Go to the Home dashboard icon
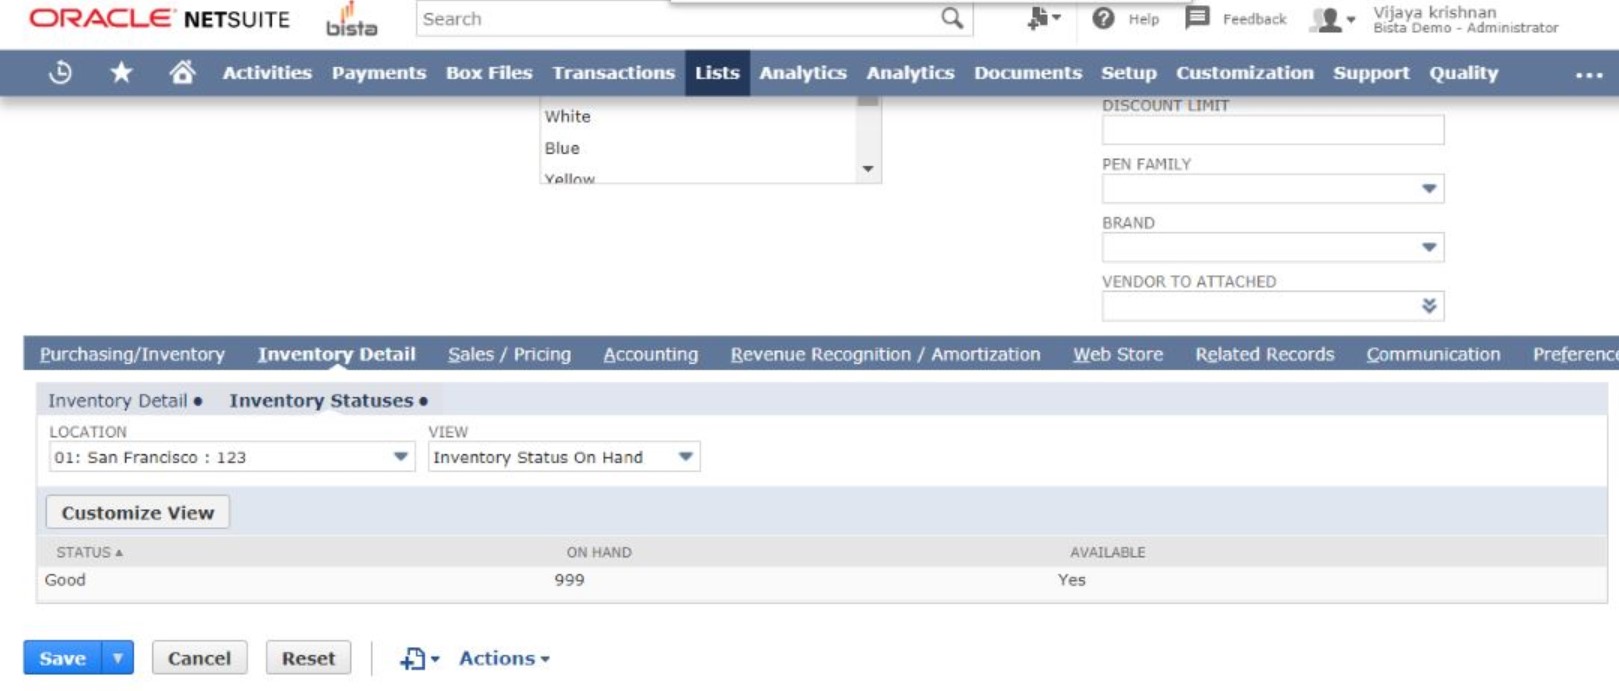 (x=182, y=73)
